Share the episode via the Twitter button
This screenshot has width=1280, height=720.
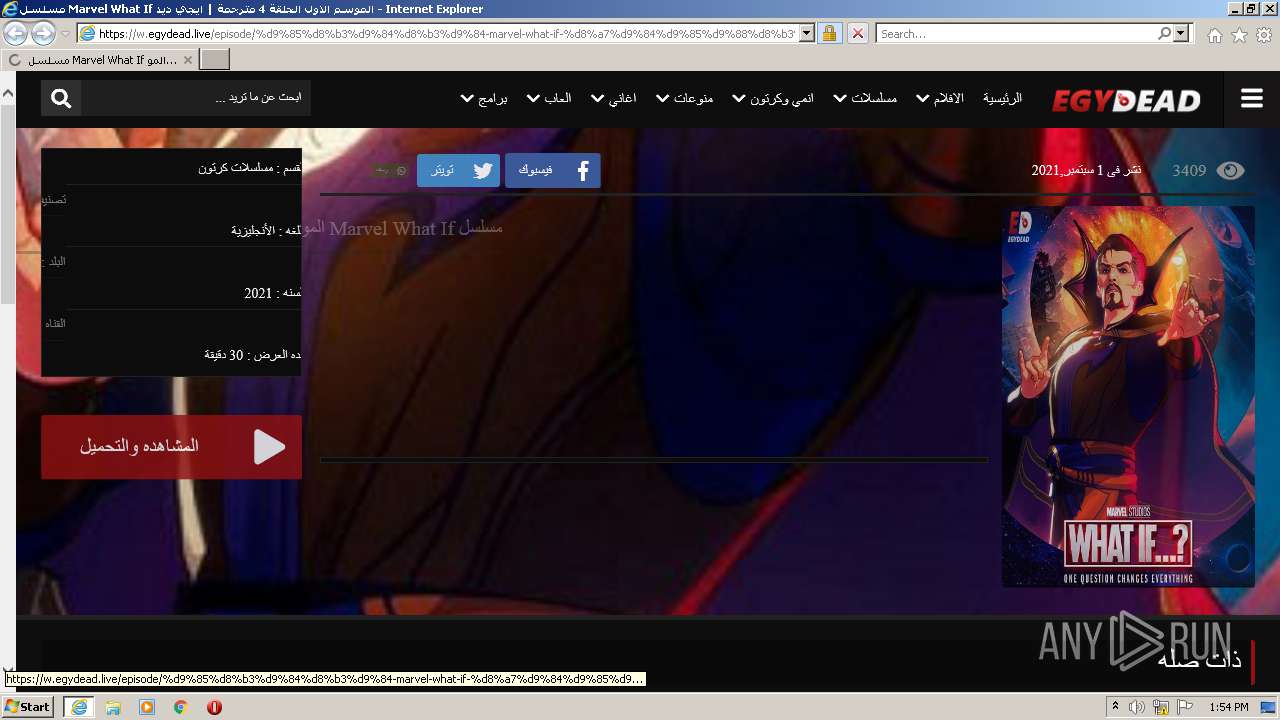pyautogui.click(x=458, y=170)
